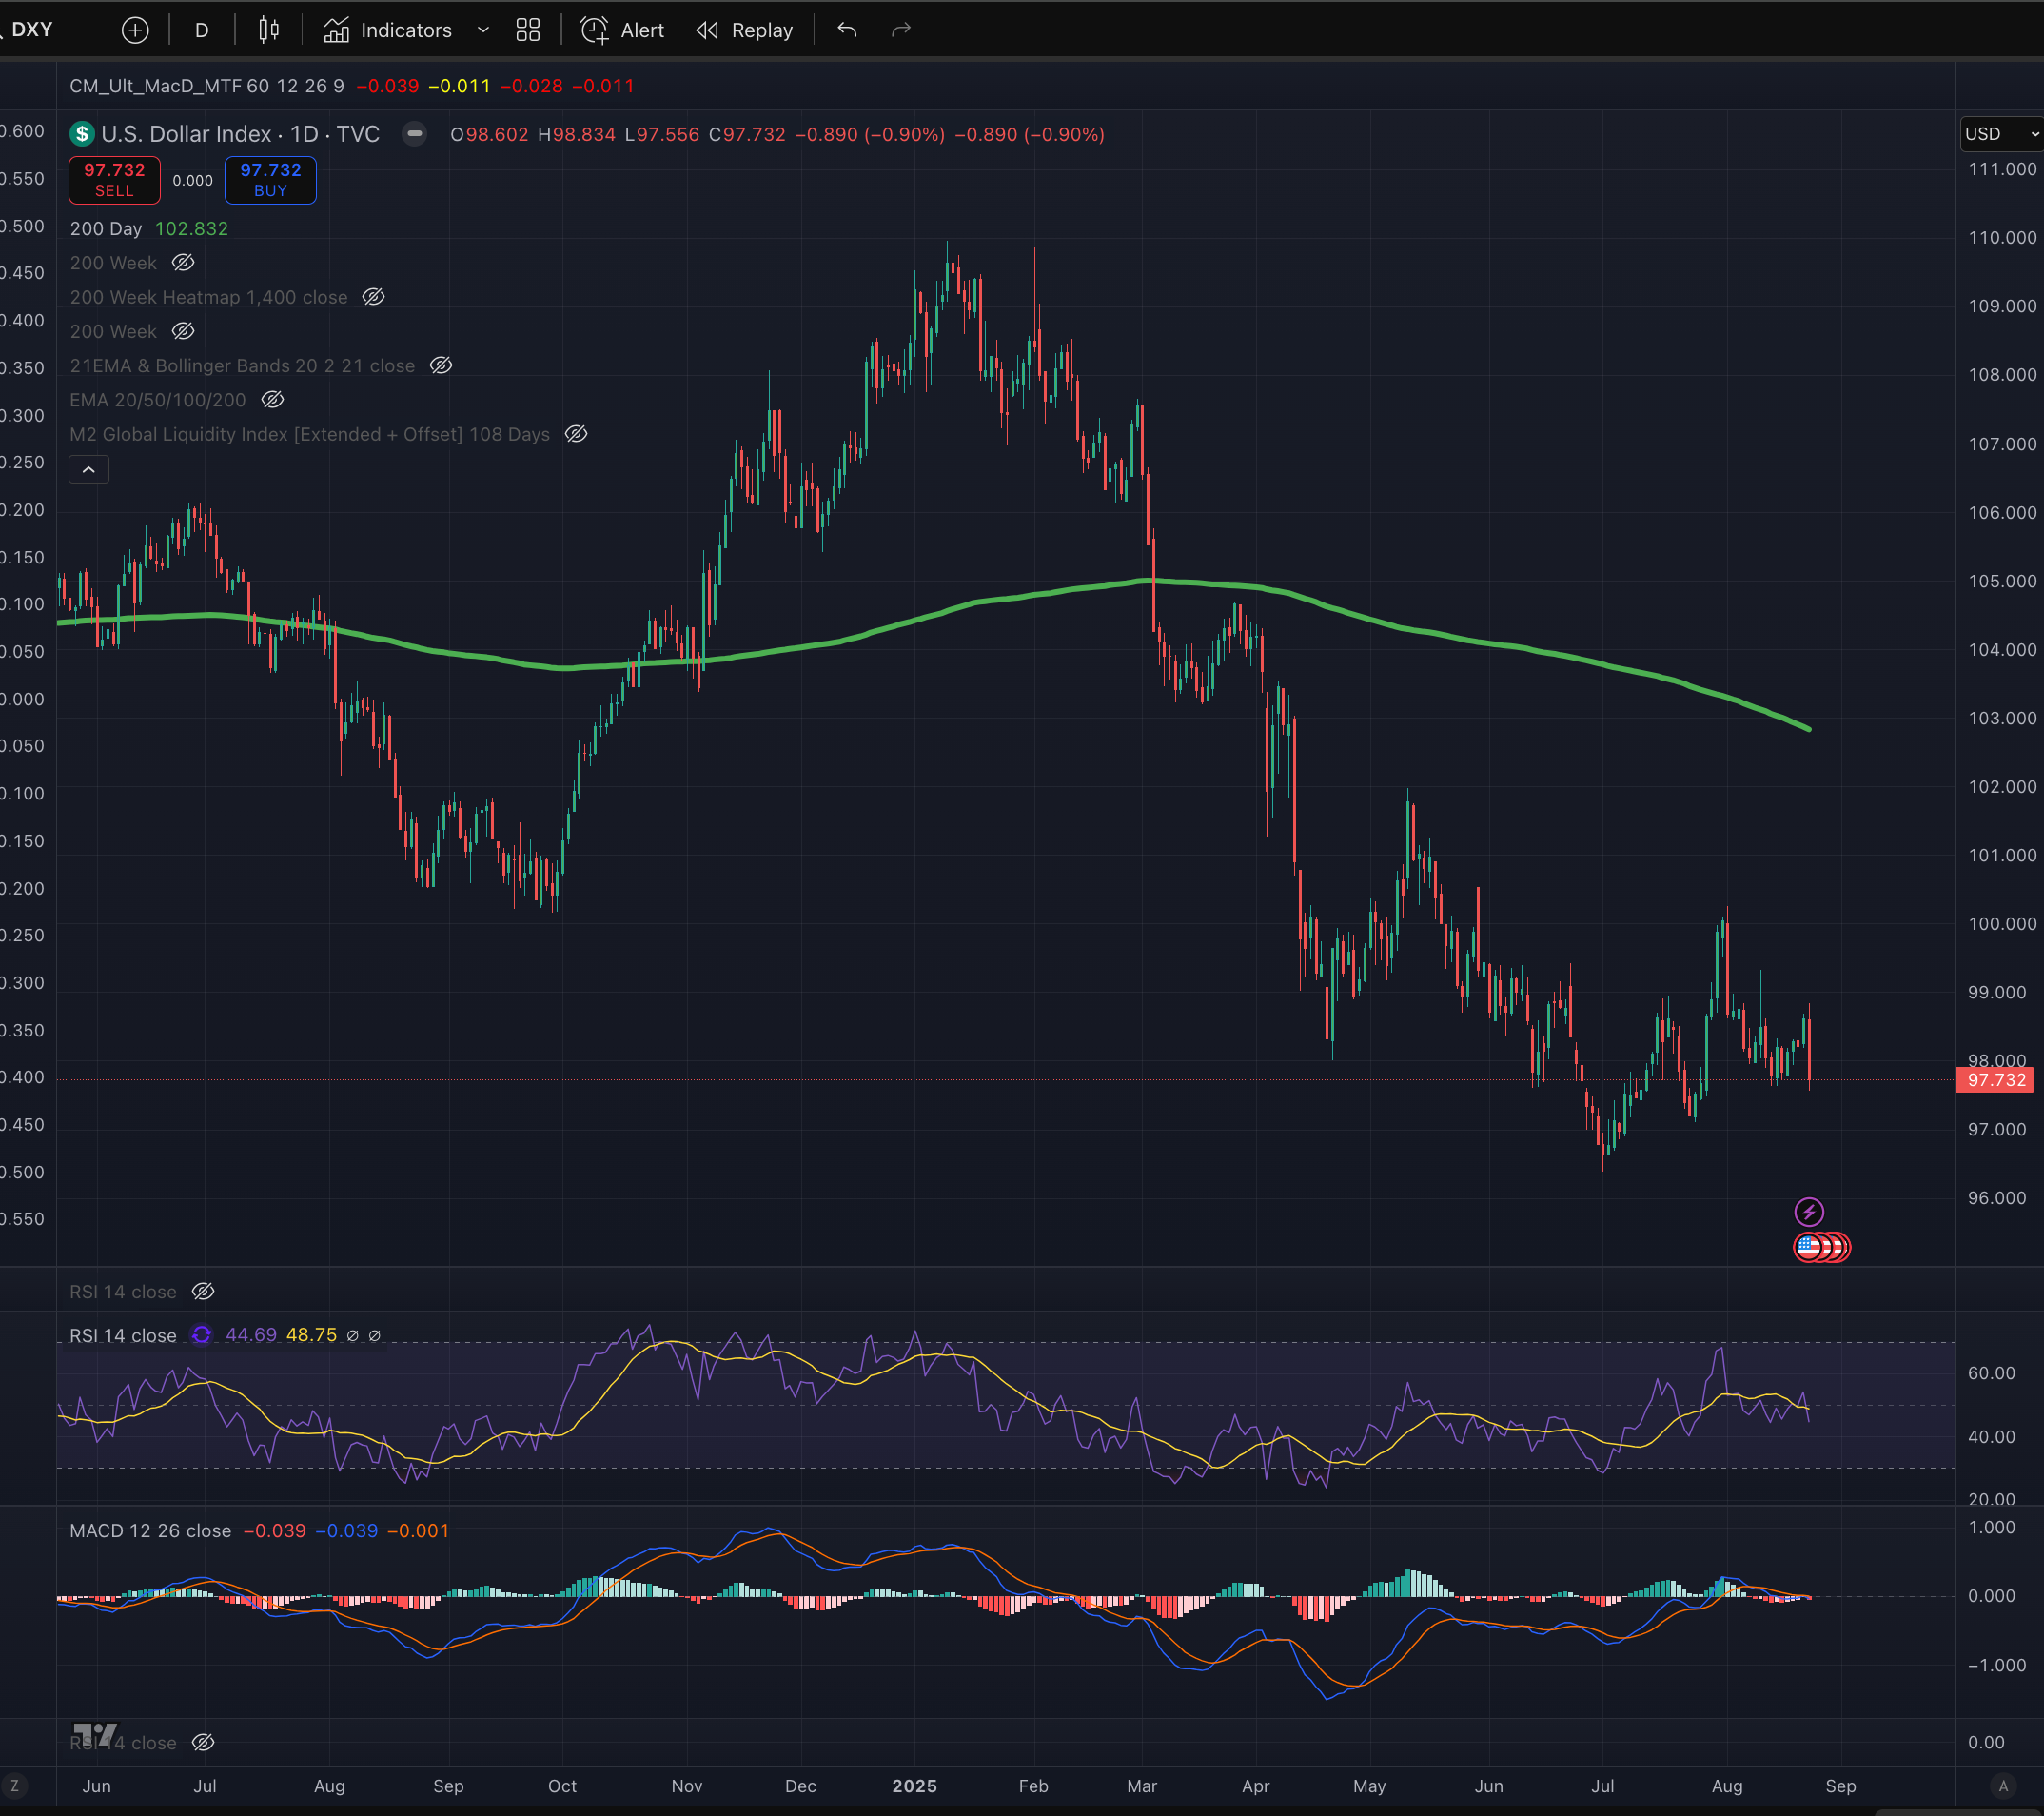This screenshot has height=1816, width=2044.
Task: Start bar Replay mode
Action: pyautogui.click(x=745, y=30)
